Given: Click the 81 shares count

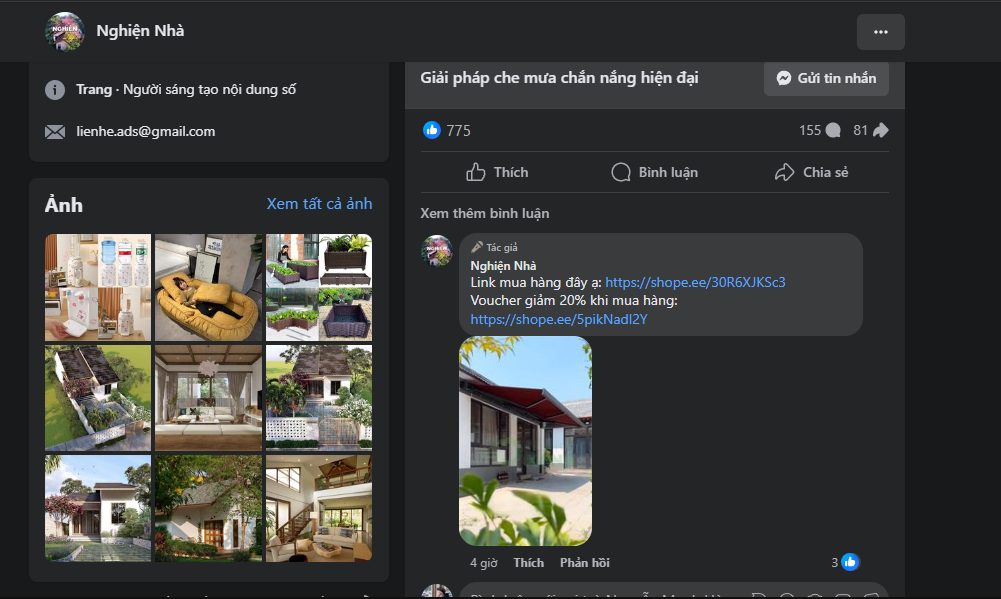Looking at the screenshot, I should click(861, 130).
